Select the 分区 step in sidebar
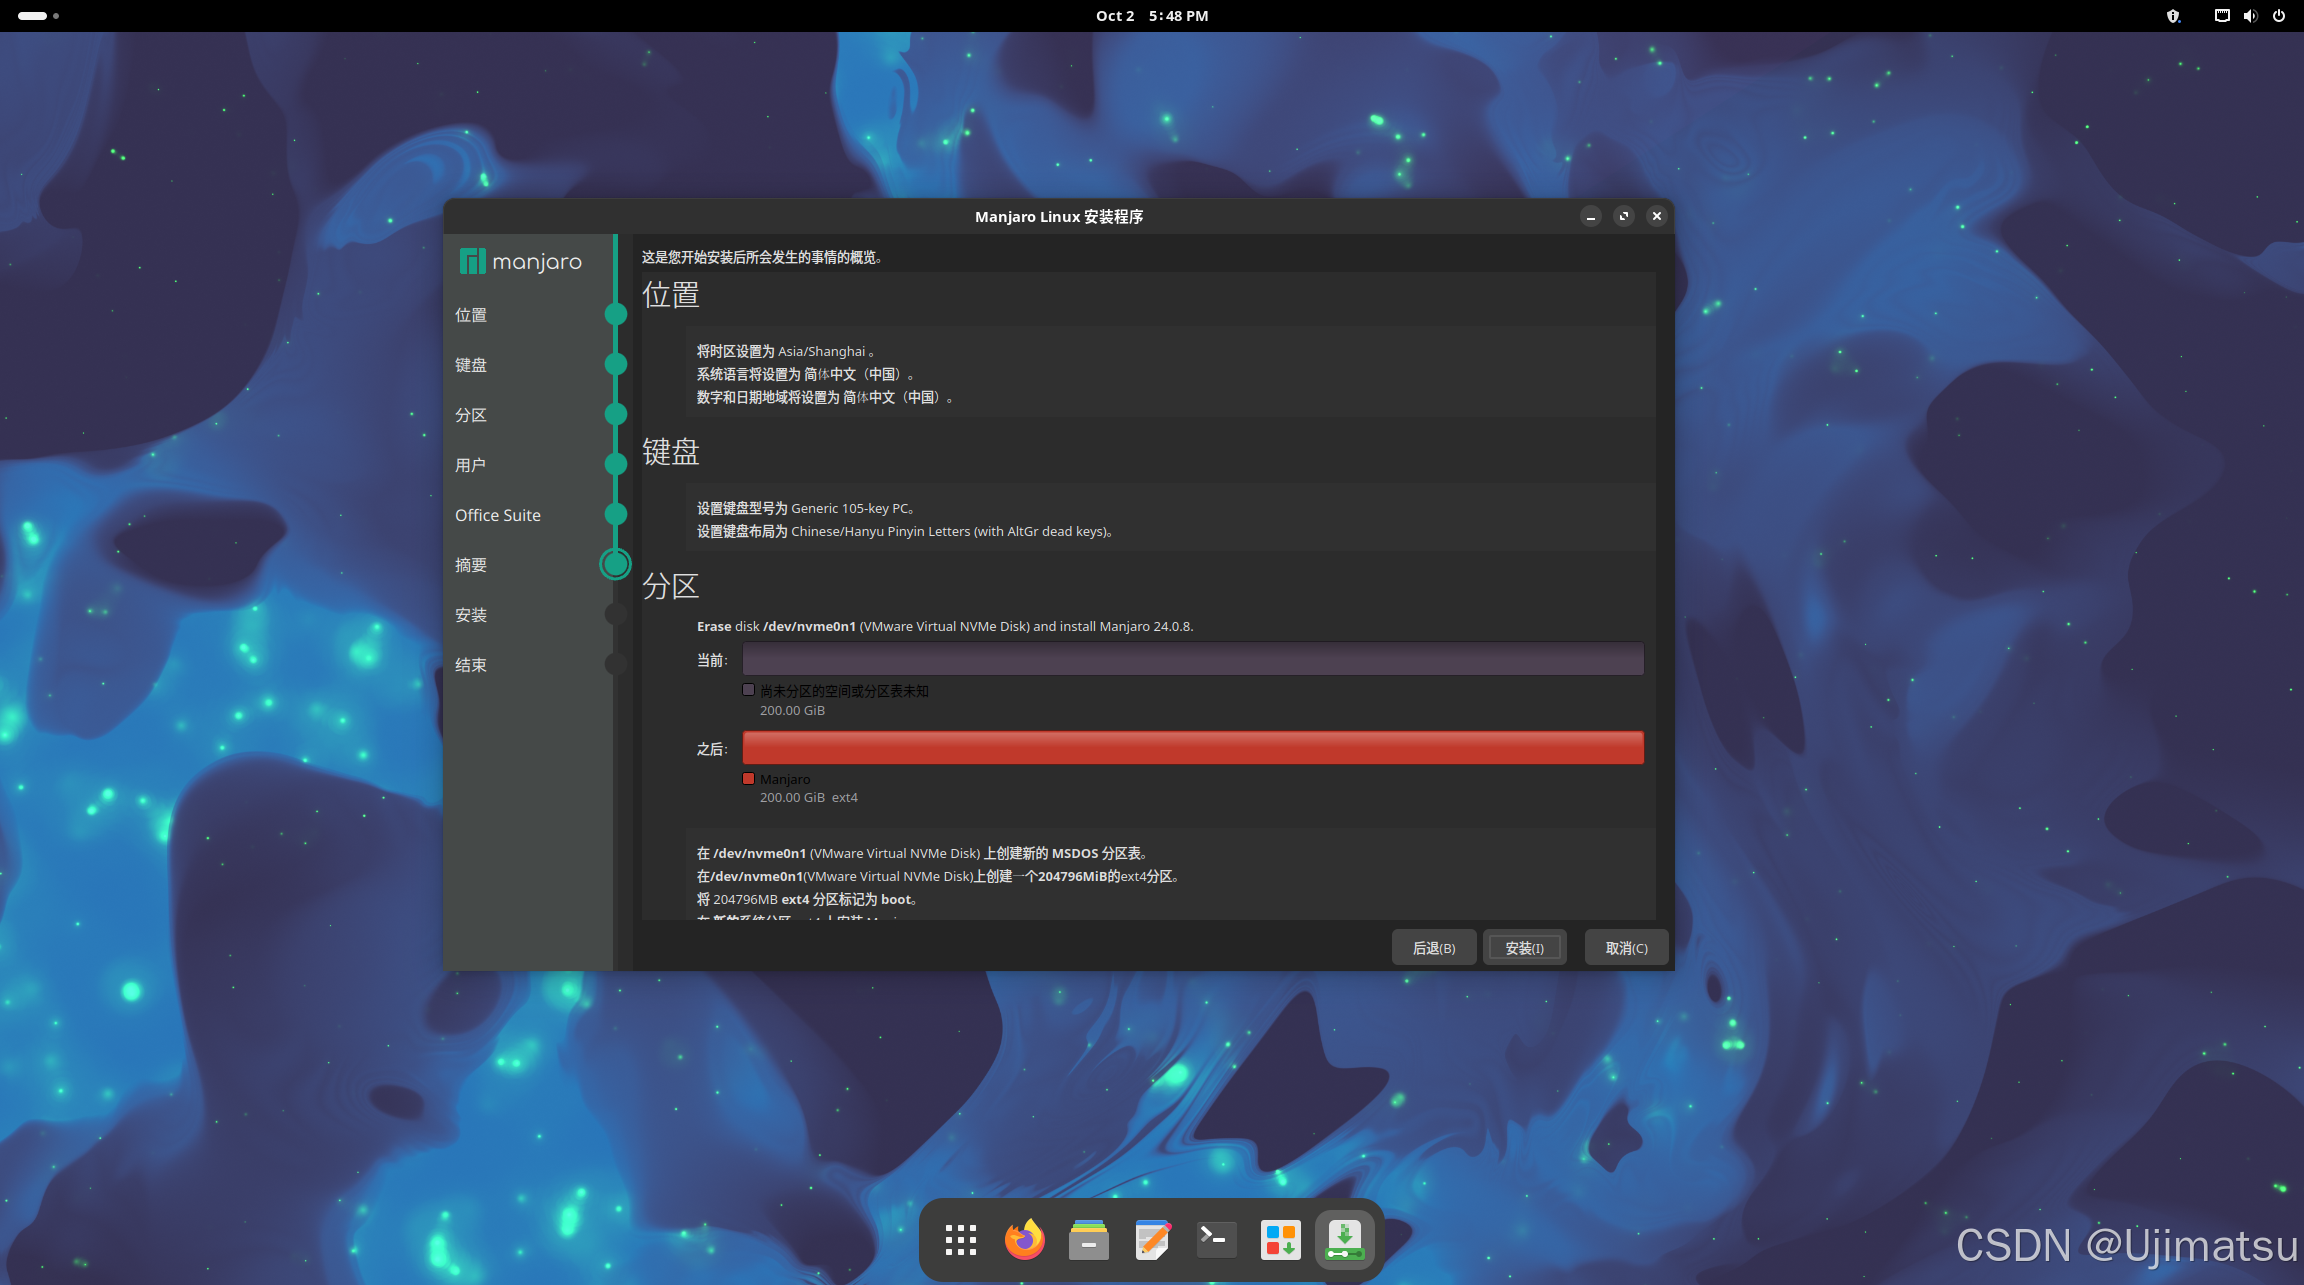 coord(471,415)
